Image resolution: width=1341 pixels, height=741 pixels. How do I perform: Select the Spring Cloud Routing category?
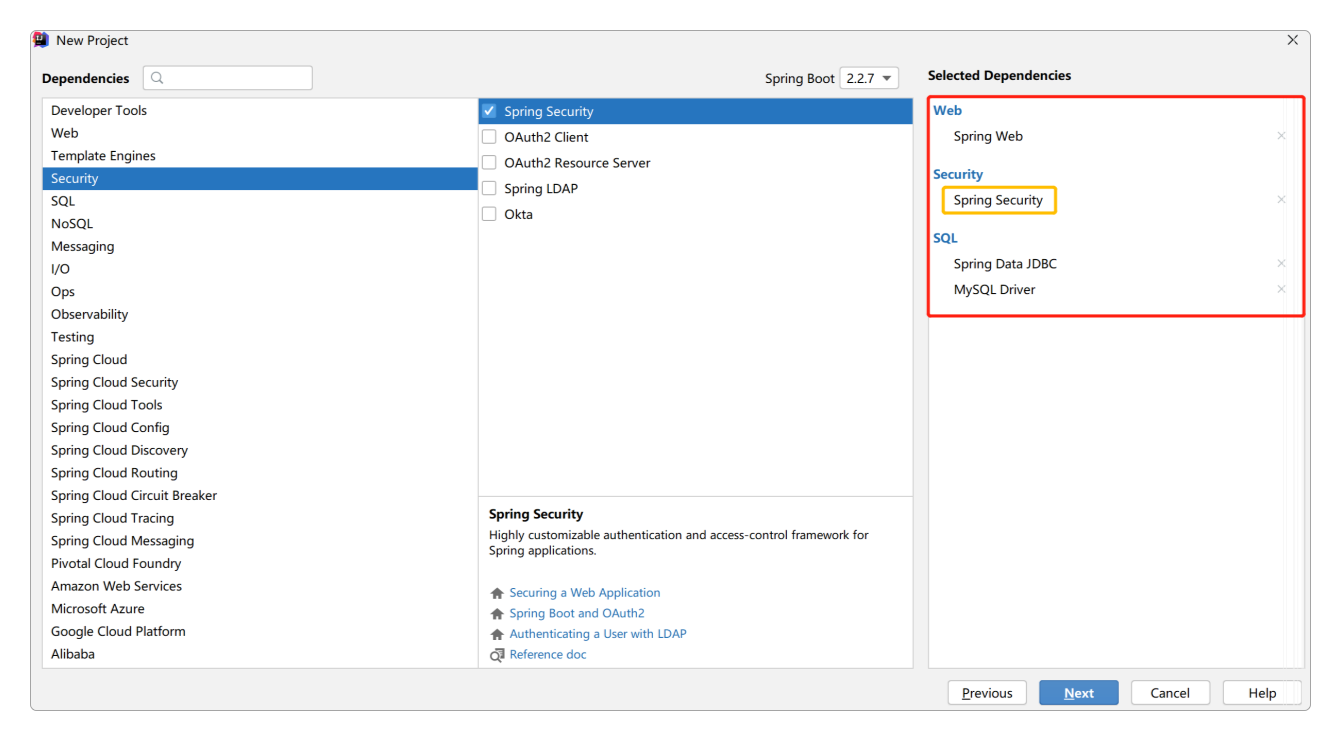point(260,473)
